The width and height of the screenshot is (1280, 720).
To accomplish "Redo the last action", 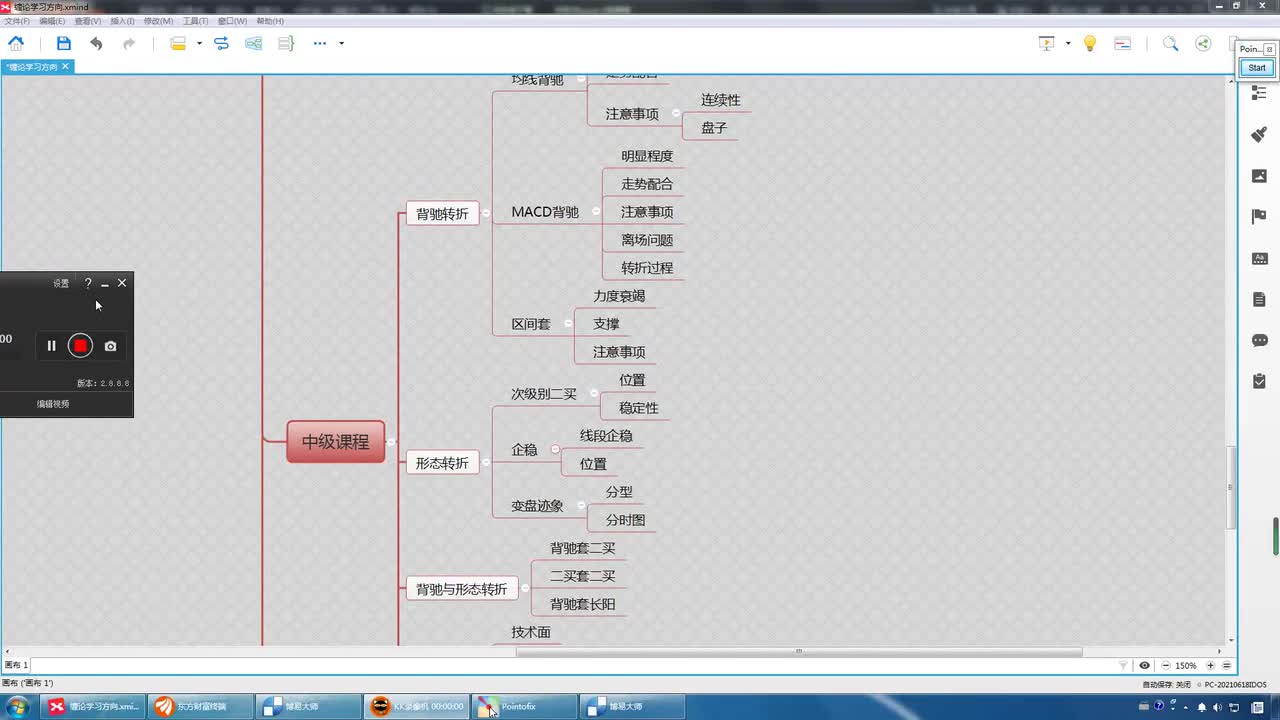I will (129, 43).
